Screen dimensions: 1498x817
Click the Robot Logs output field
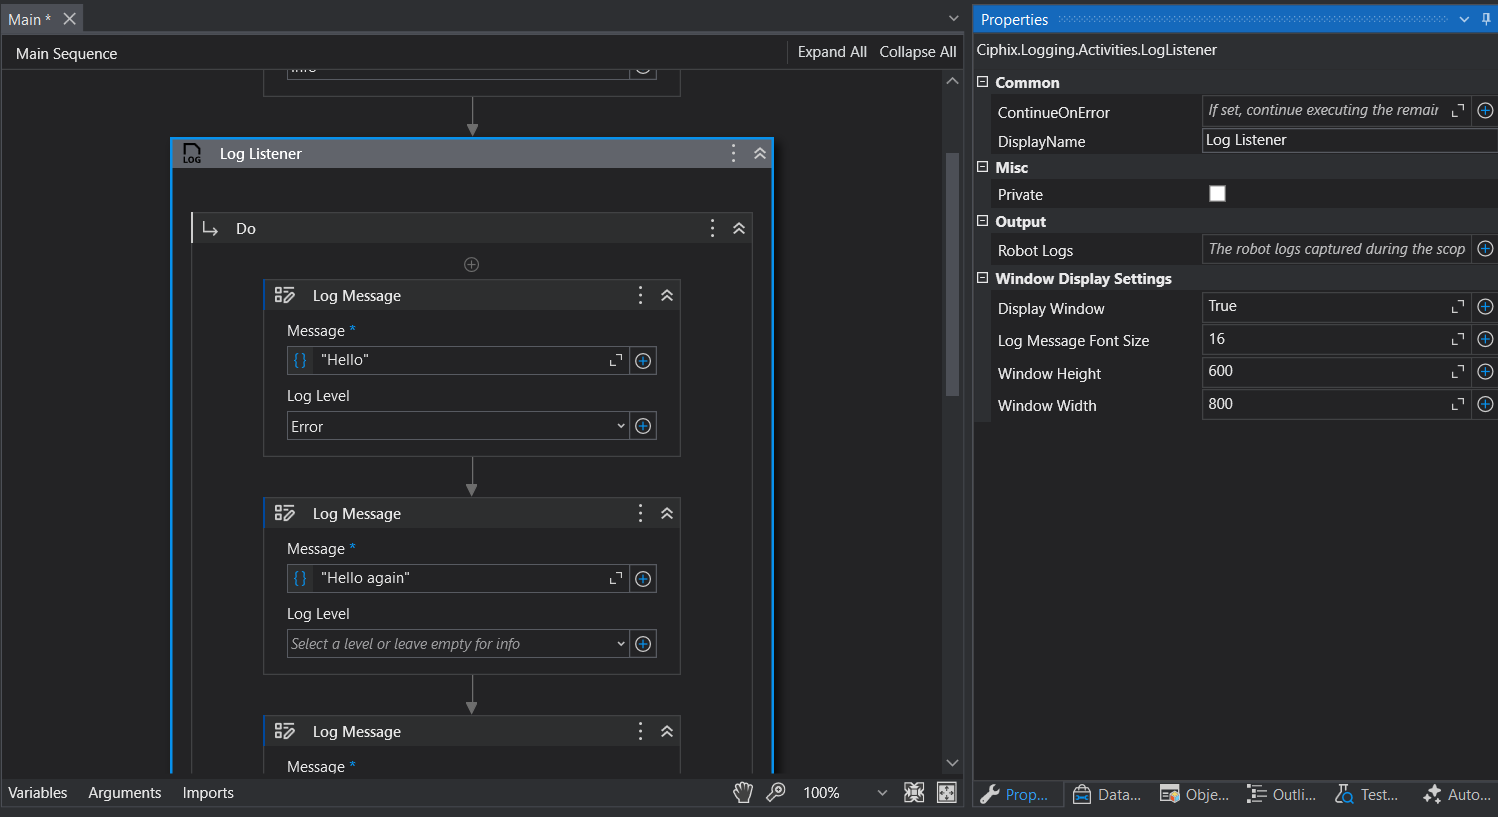click(1336, 249)
